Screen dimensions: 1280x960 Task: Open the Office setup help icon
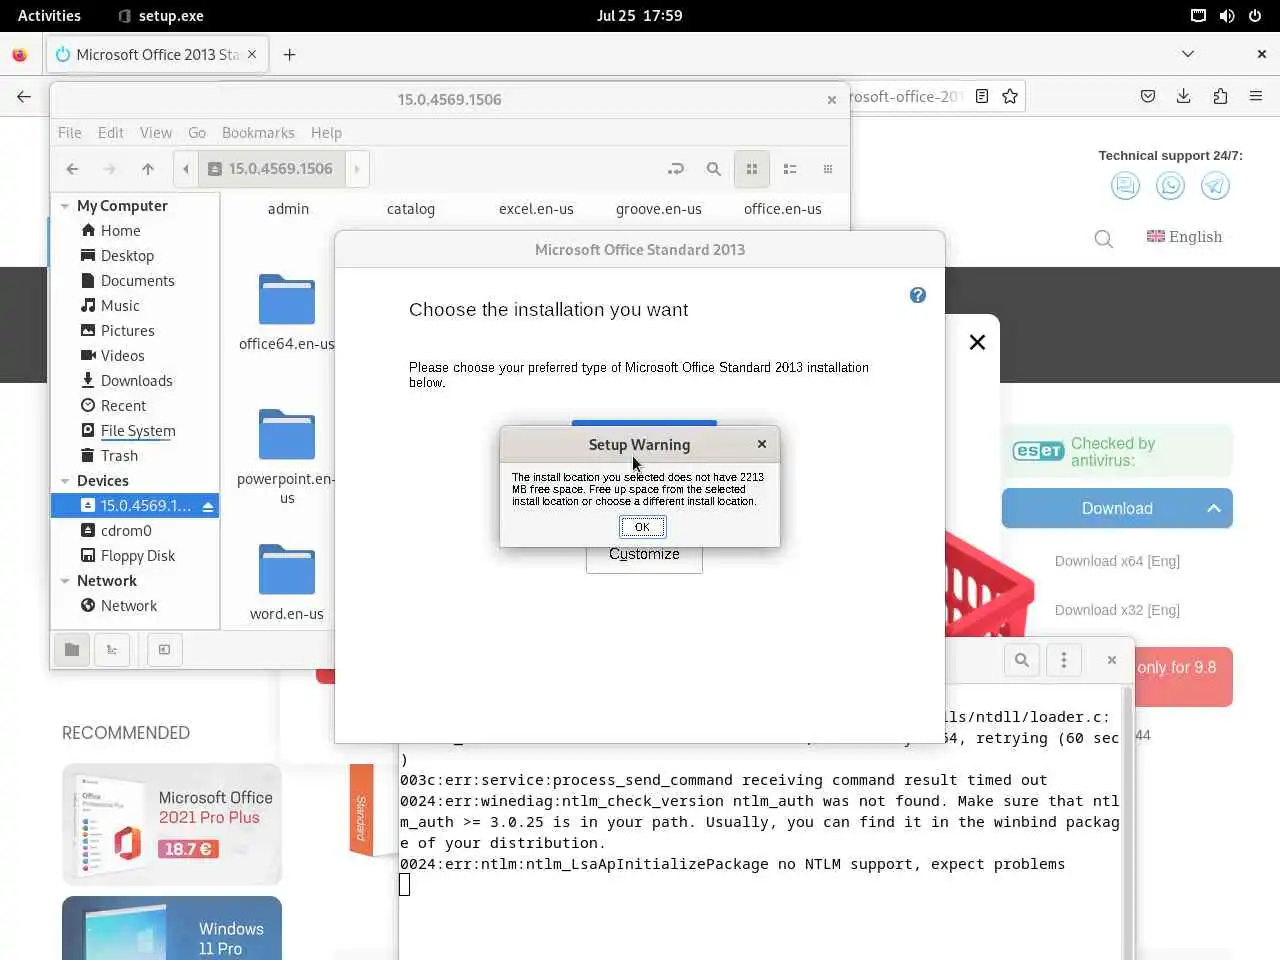[917, 295]
